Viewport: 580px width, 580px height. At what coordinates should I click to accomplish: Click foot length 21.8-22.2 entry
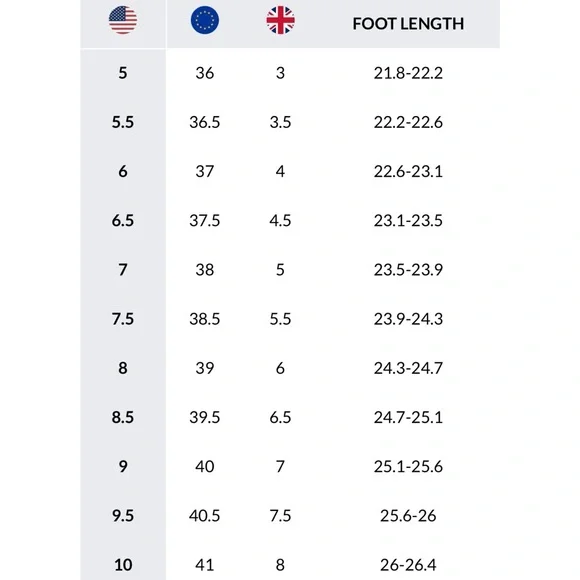[408, 73]
